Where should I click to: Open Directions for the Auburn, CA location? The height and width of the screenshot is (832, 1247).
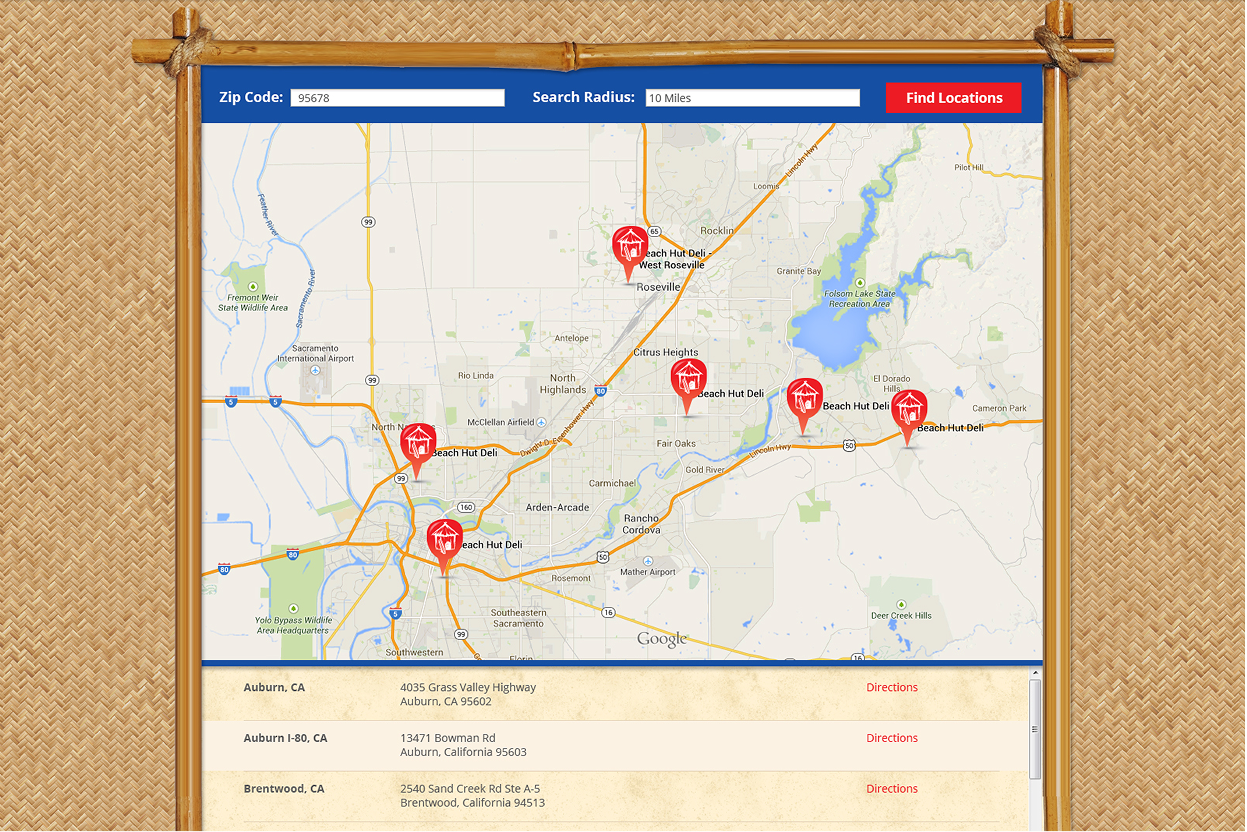click(x=891, y=688)
